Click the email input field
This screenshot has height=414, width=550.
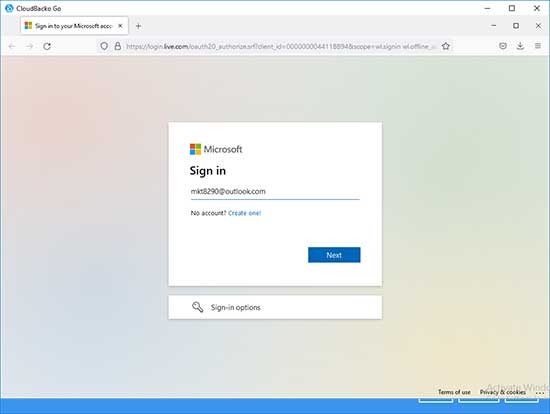275,192
